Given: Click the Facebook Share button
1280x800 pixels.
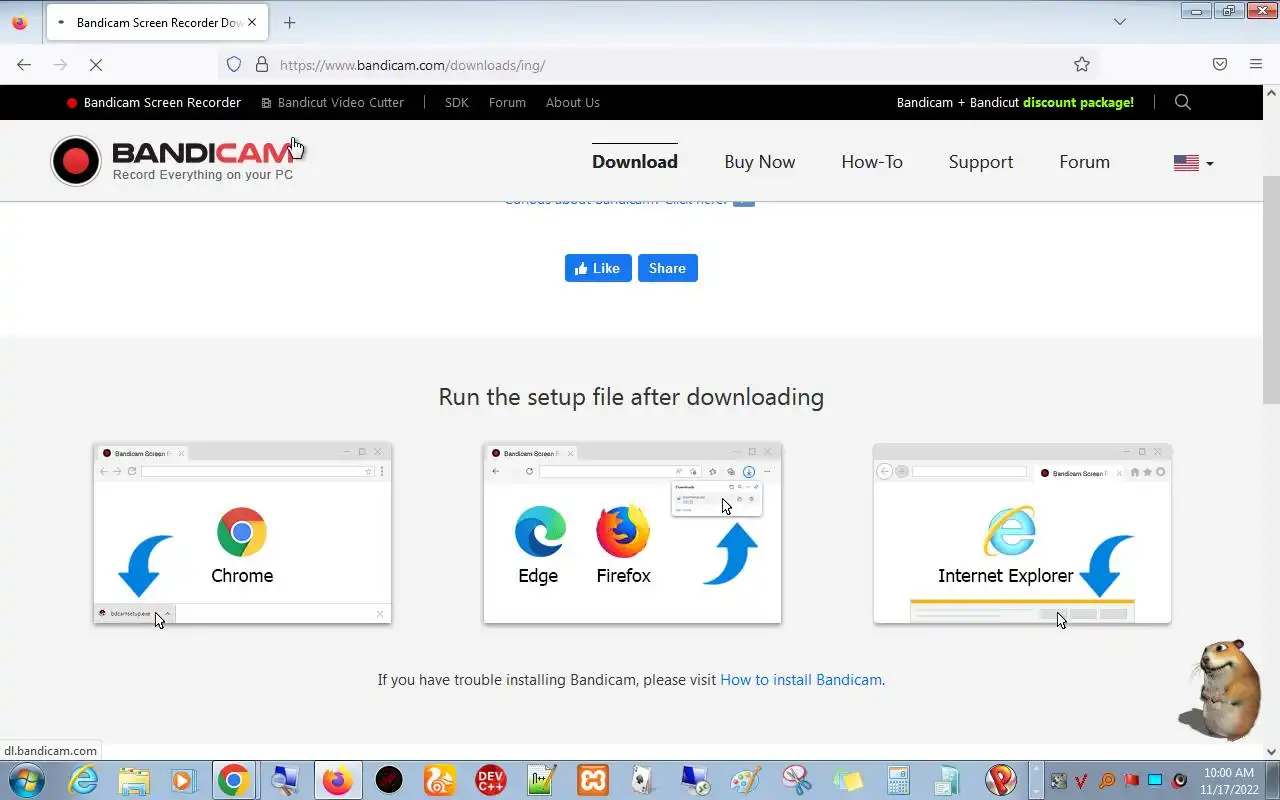Looking at the screenshot, I should coord(667,268).
